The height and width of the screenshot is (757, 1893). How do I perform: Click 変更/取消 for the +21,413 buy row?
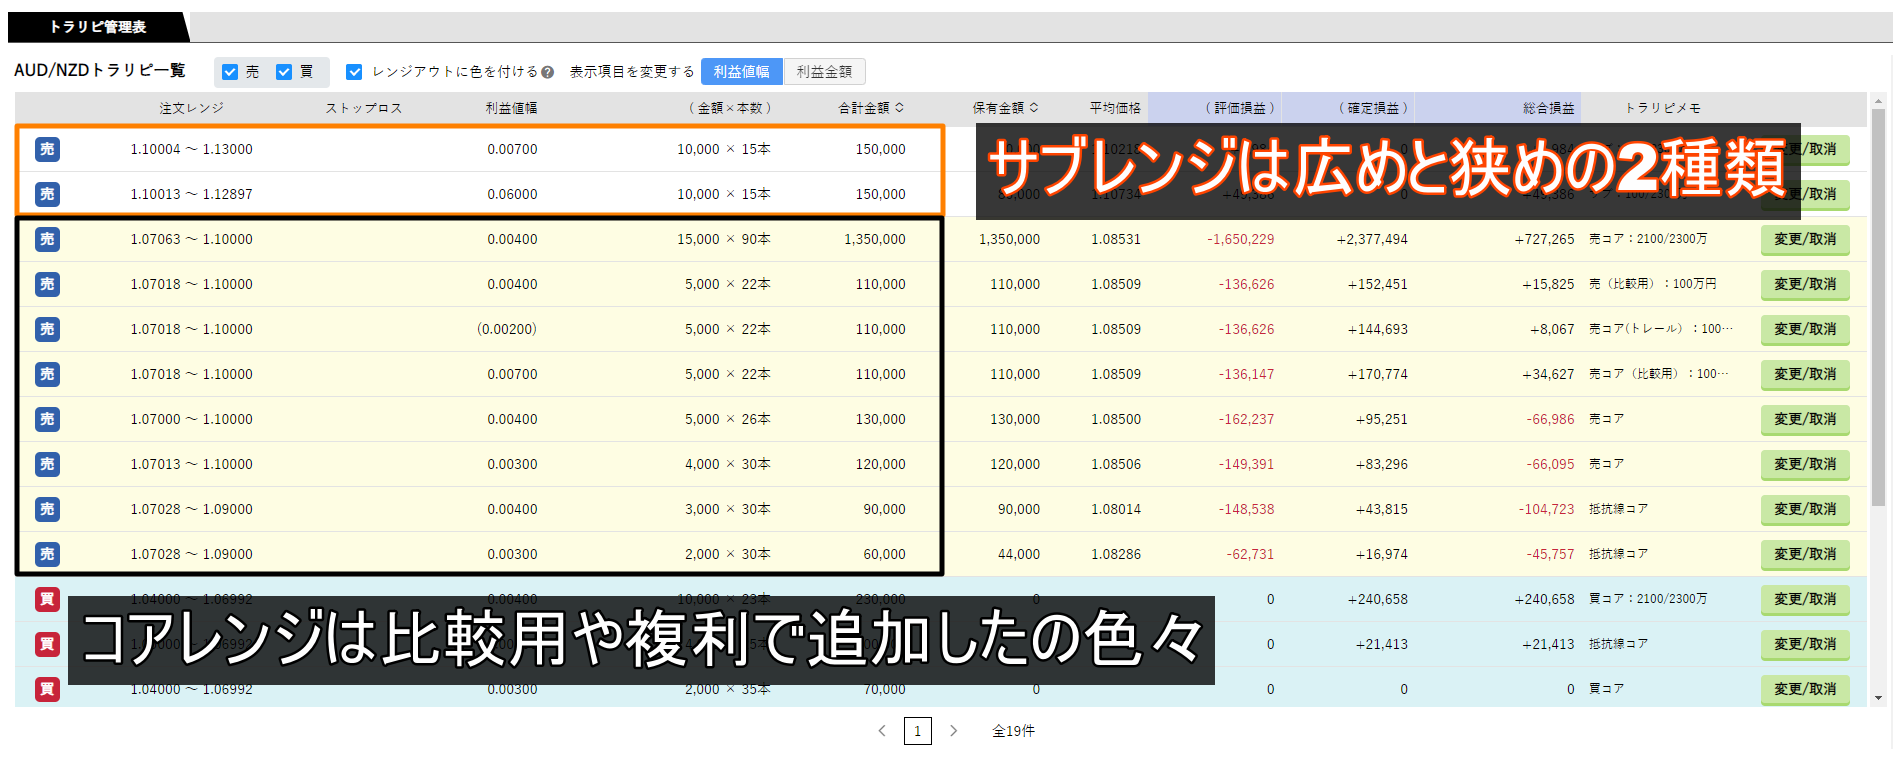tap(1805, 645)
